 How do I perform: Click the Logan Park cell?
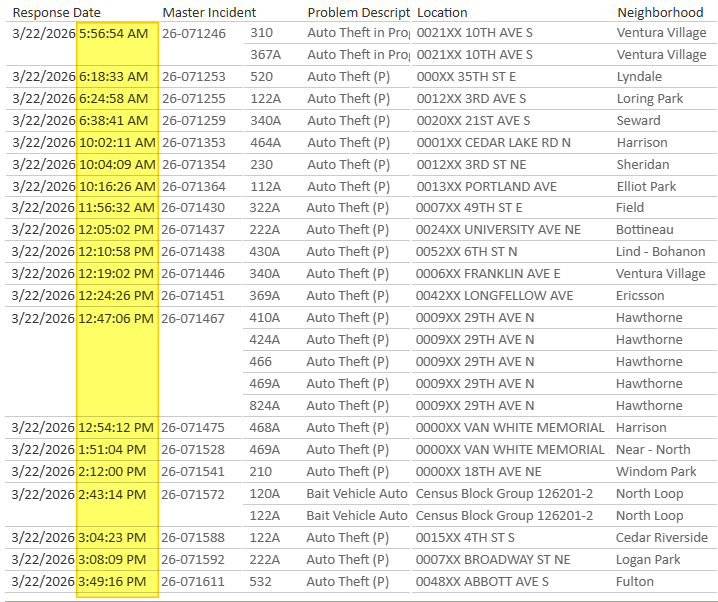[x=648, y=559]
